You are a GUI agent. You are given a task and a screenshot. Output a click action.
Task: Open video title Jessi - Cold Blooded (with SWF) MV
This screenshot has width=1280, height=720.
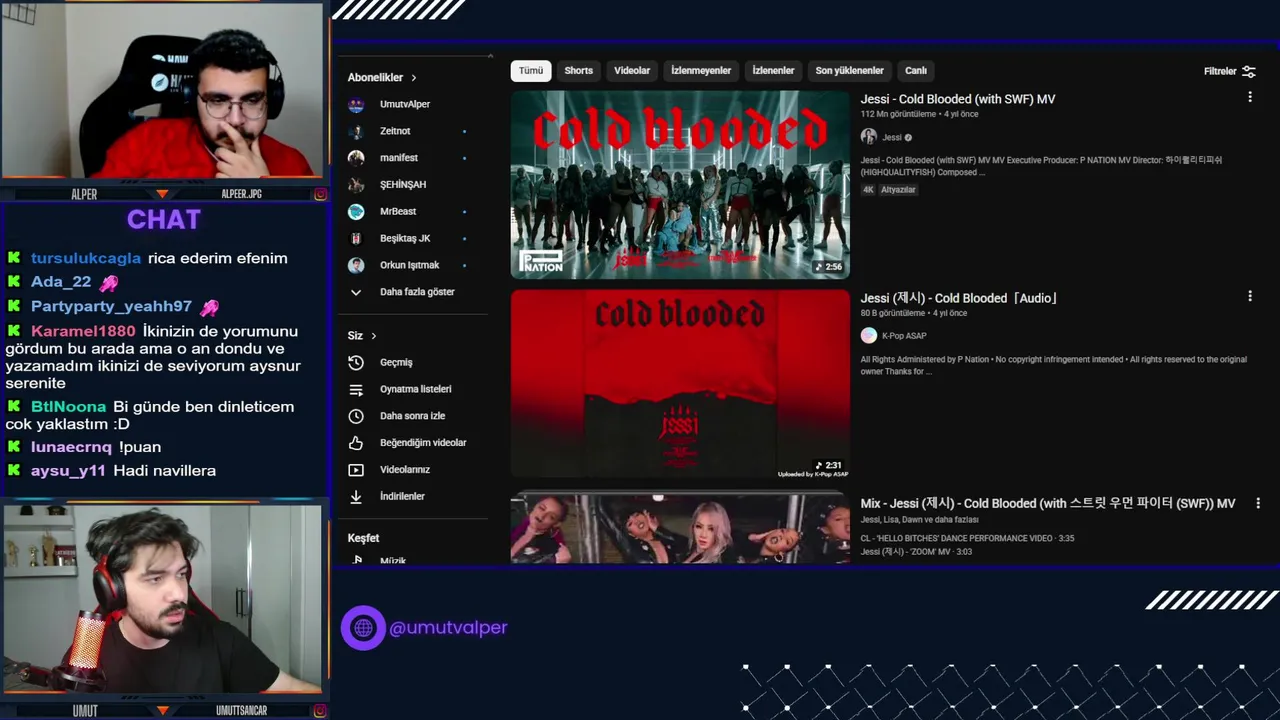pyautogui.click(x=958, y=99)
